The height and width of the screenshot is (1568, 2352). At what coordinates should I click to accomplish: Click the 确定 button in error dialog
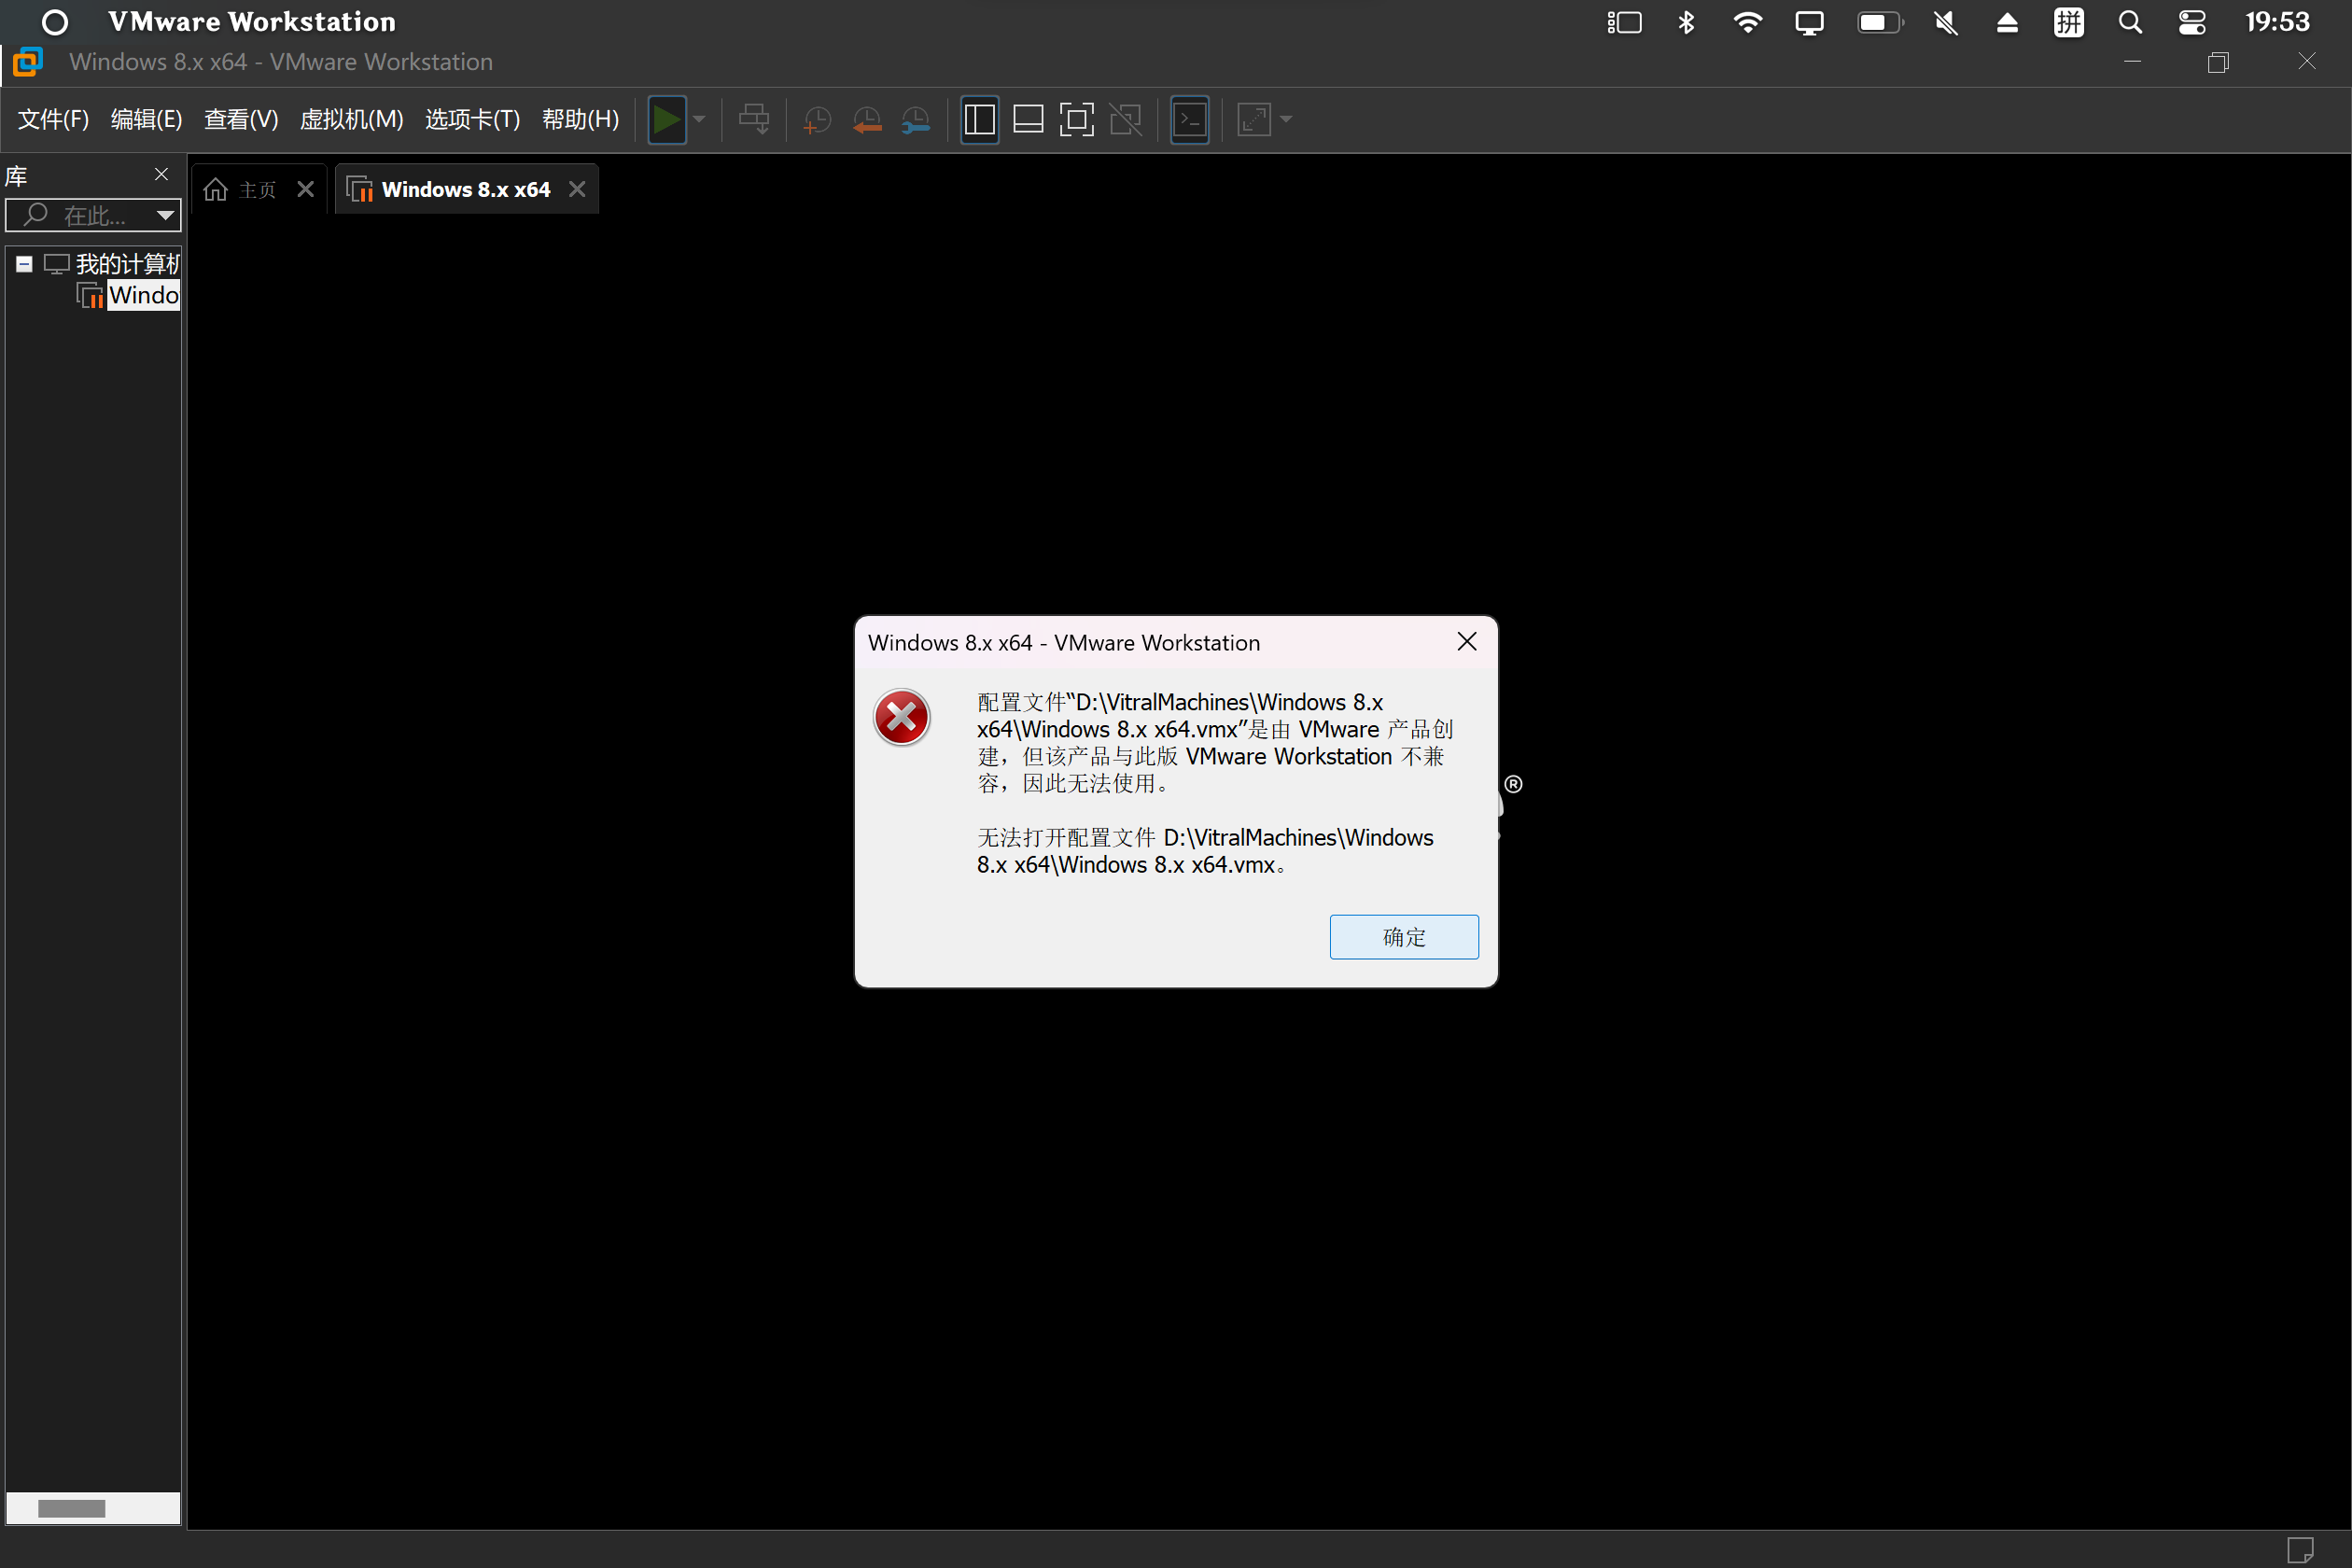point(1404,937)
